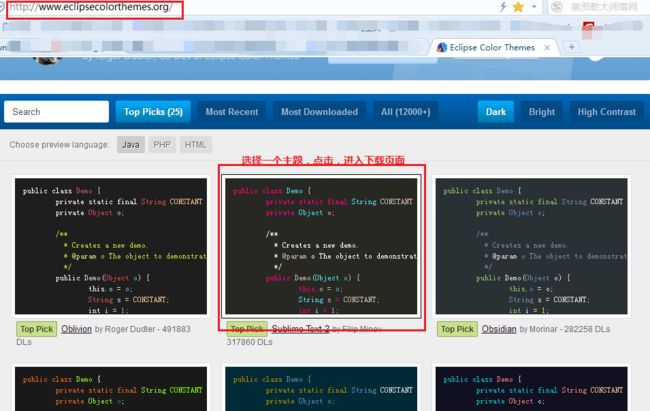Show Most Downloaded themes

[x=319, y=112]
